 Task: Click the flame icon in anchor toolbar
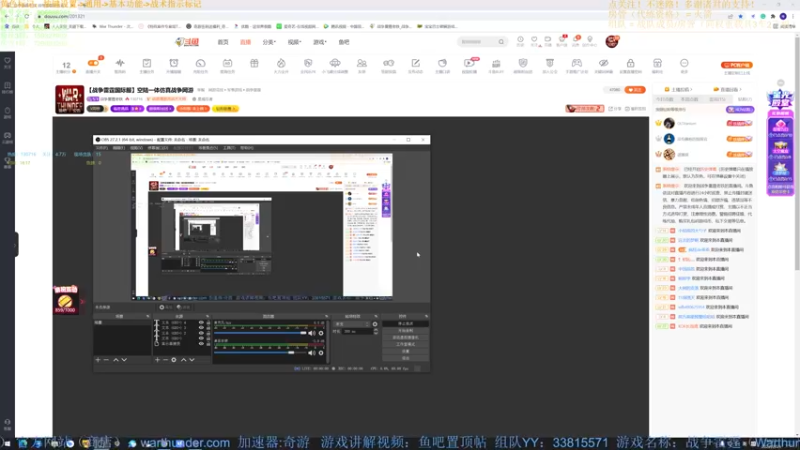click(281, 63)
